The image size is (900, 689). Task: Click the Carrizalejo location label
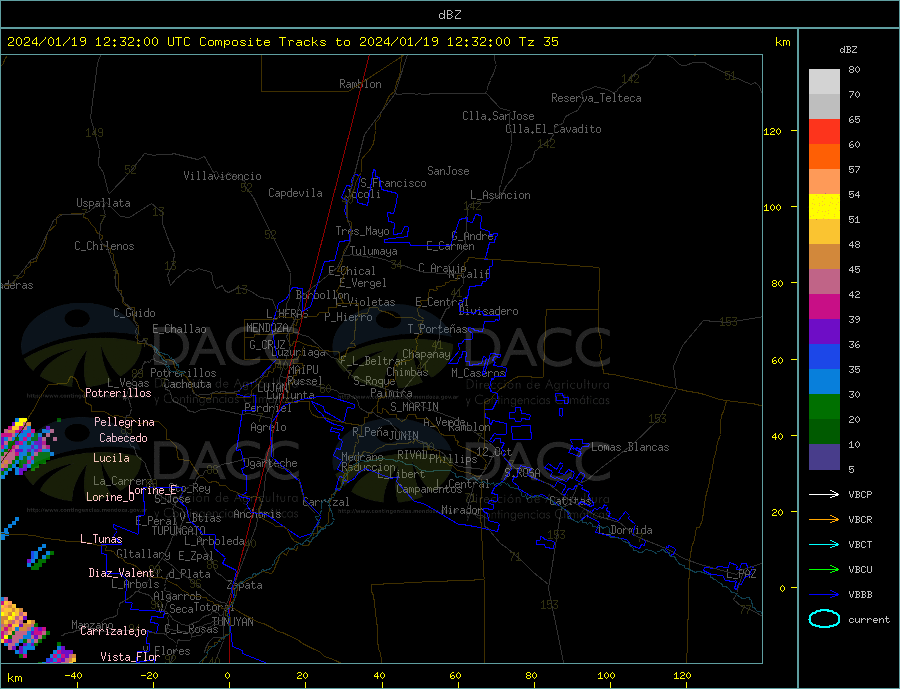tap(113, 632)
